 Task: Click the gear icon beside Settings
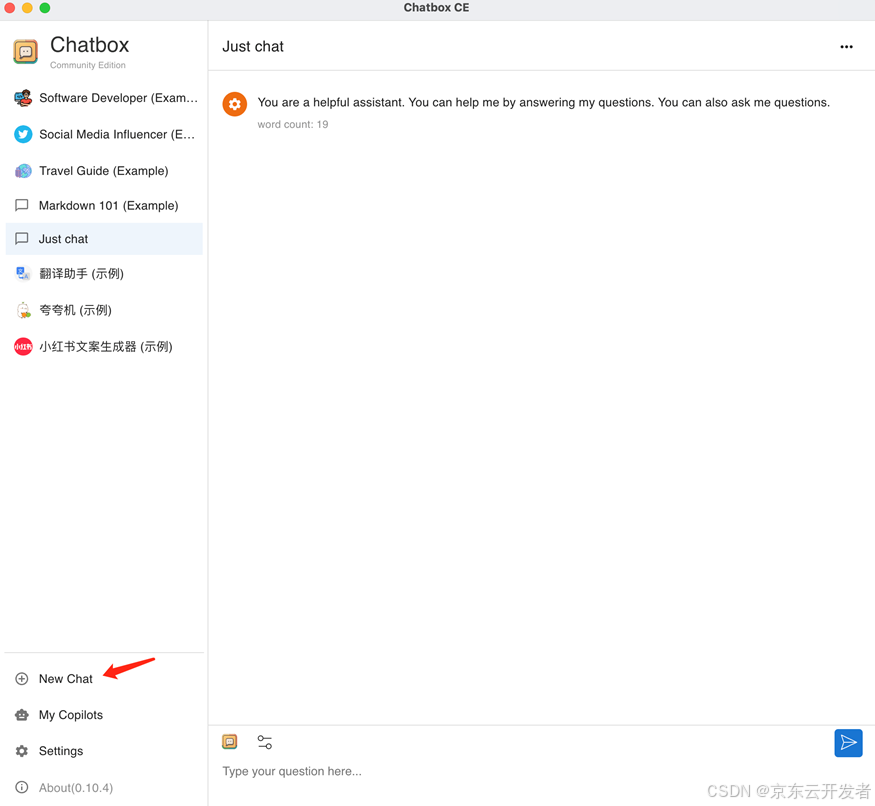[x=22, y=751]
